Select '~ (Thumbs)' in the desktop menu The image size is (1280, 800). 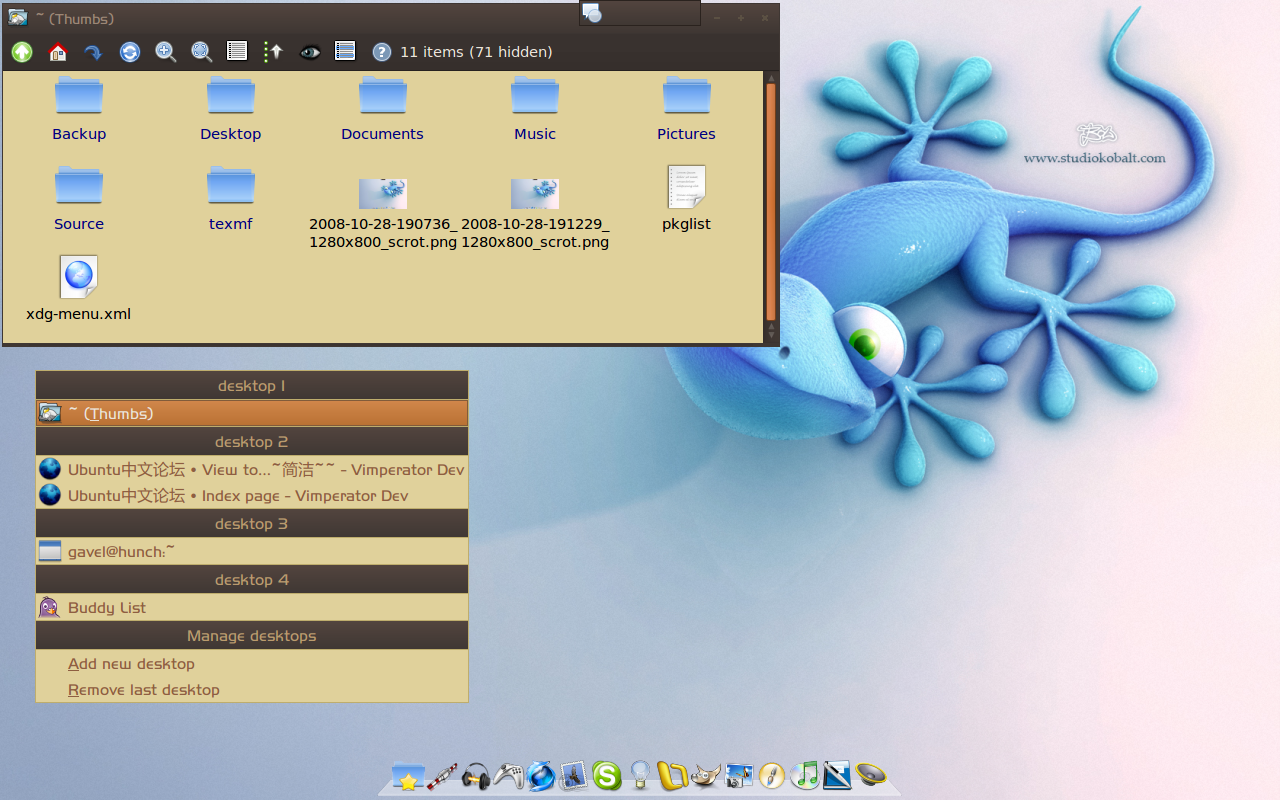click(252, 413)
